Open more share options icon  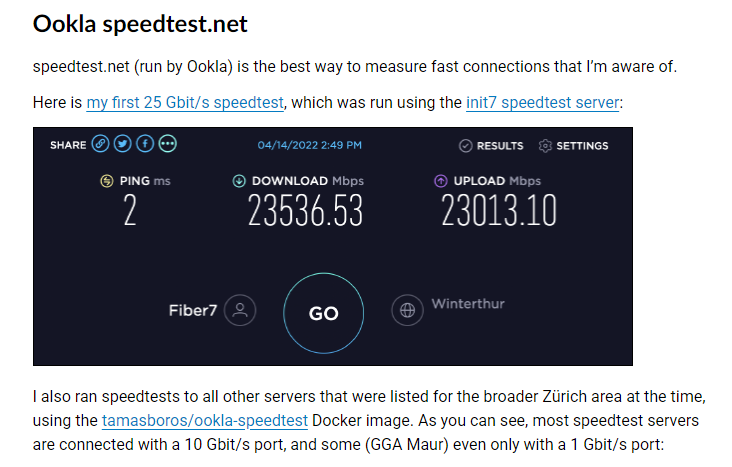[167, 145]
